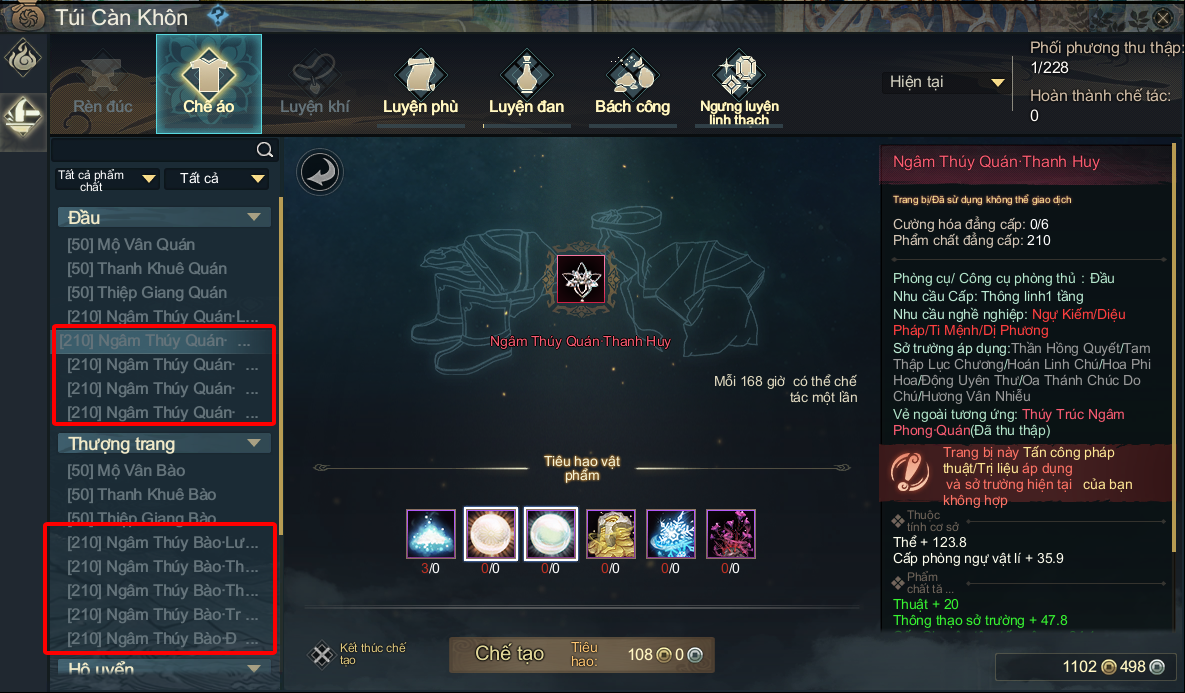Click the recipe search input field

click(x=154, y=150)
